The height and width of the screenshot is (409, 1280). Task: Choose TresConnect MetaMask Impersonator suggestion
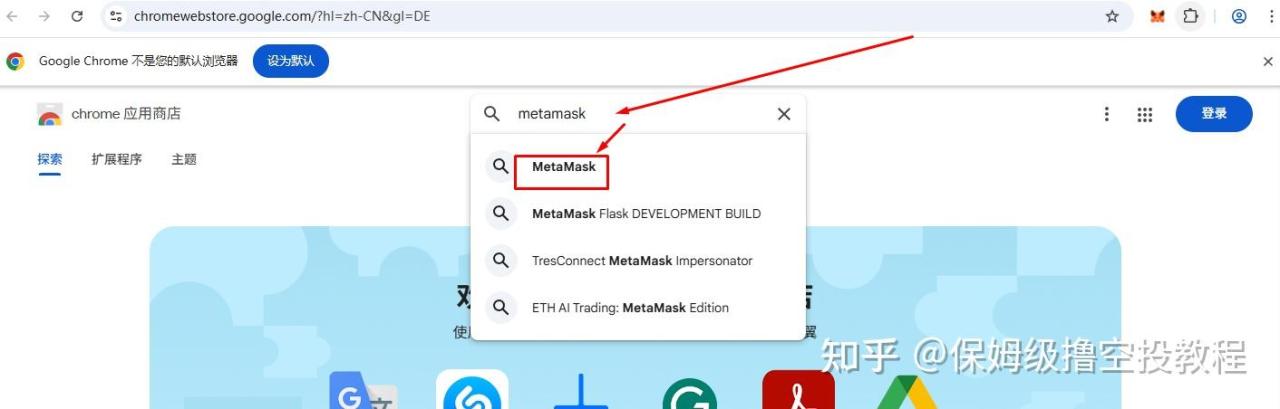[638, 260]
